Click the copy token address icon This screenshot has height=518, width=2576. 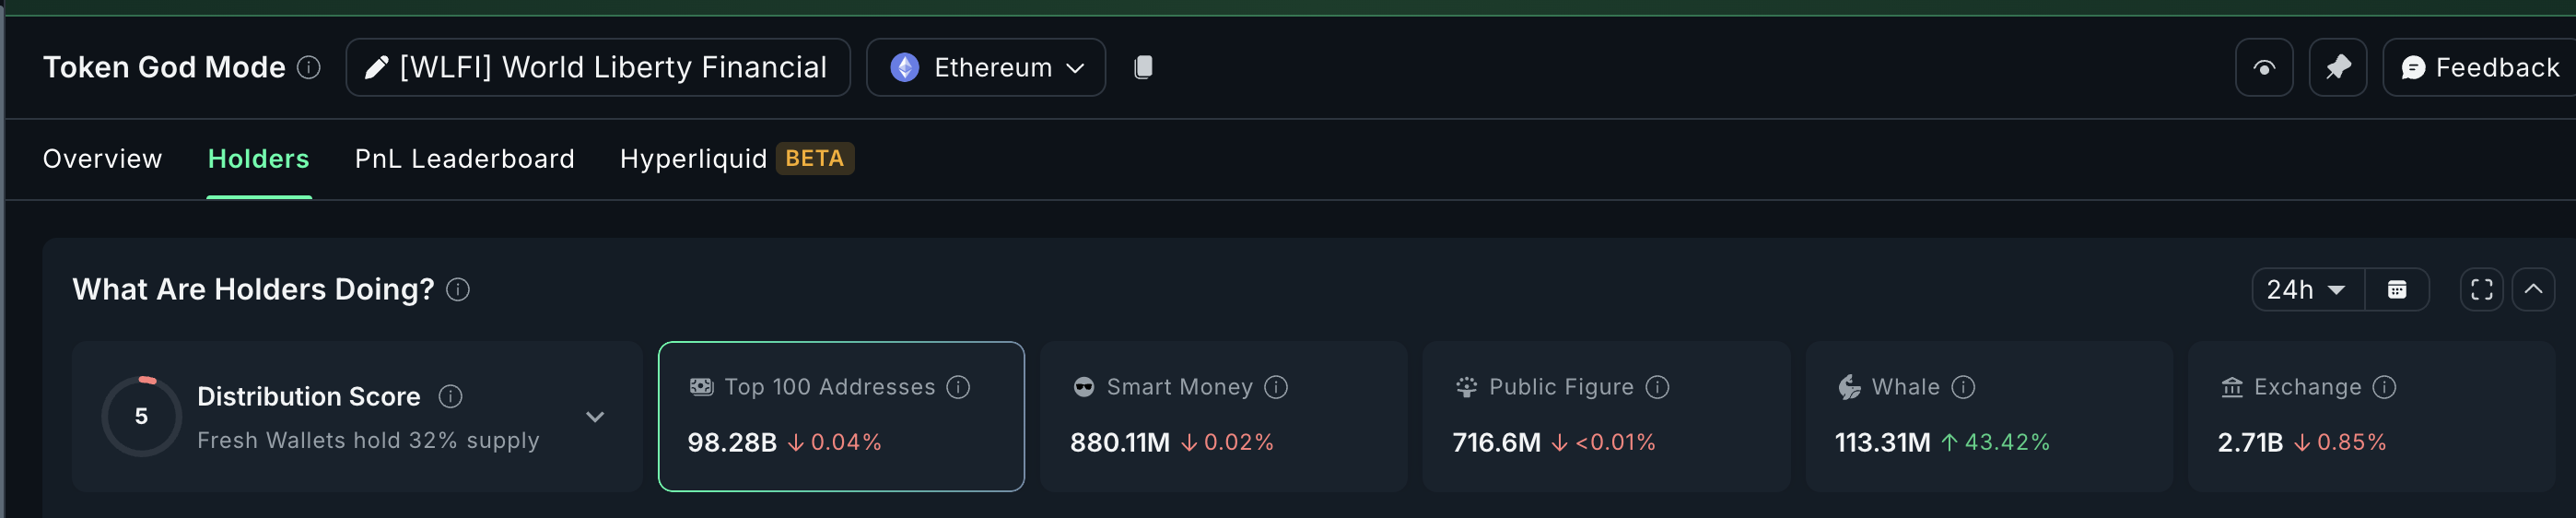(1143, 67)
